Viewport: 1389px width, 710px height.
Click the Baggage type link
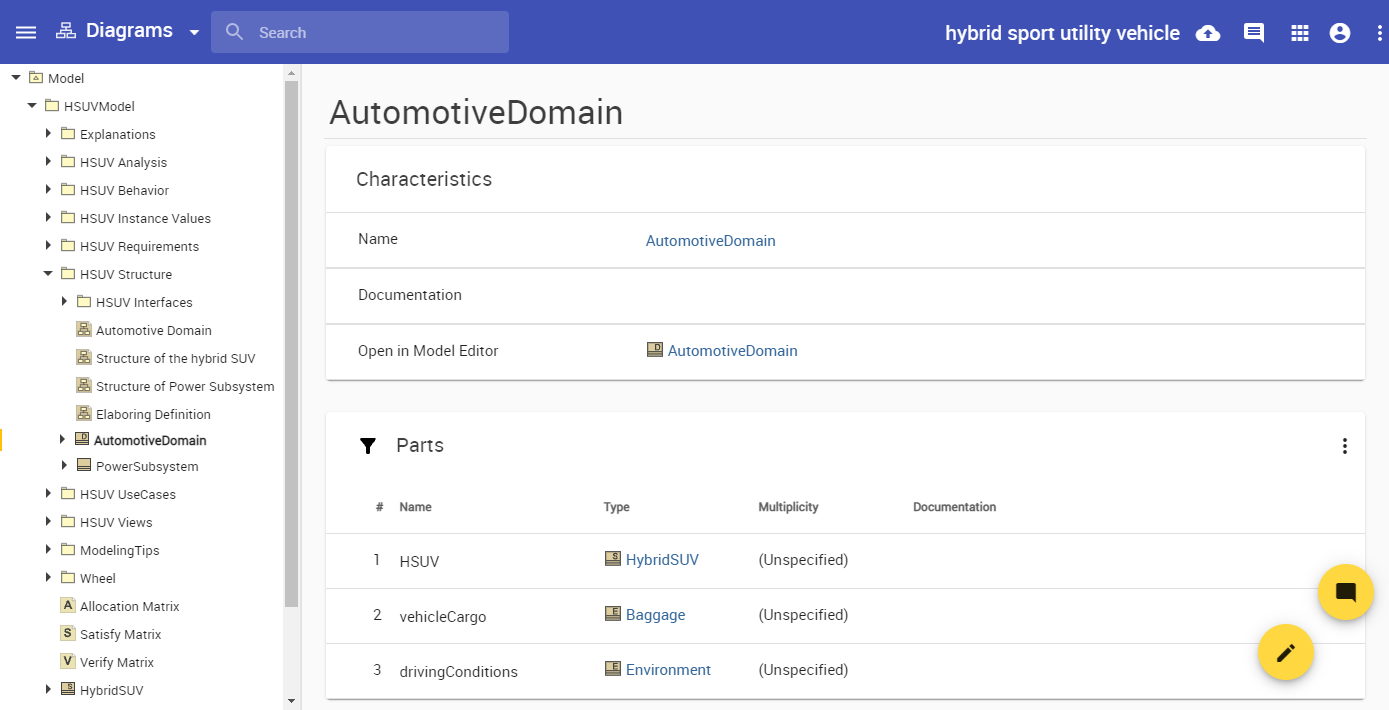655,615
